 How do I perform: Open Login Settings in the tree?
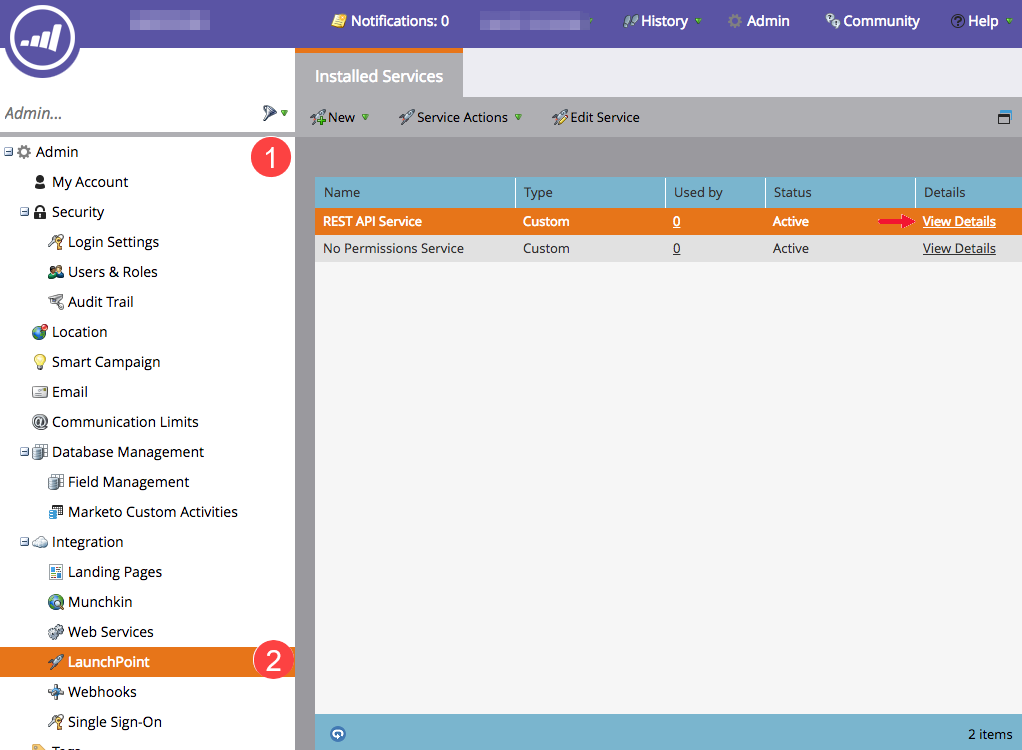point(113,242)
